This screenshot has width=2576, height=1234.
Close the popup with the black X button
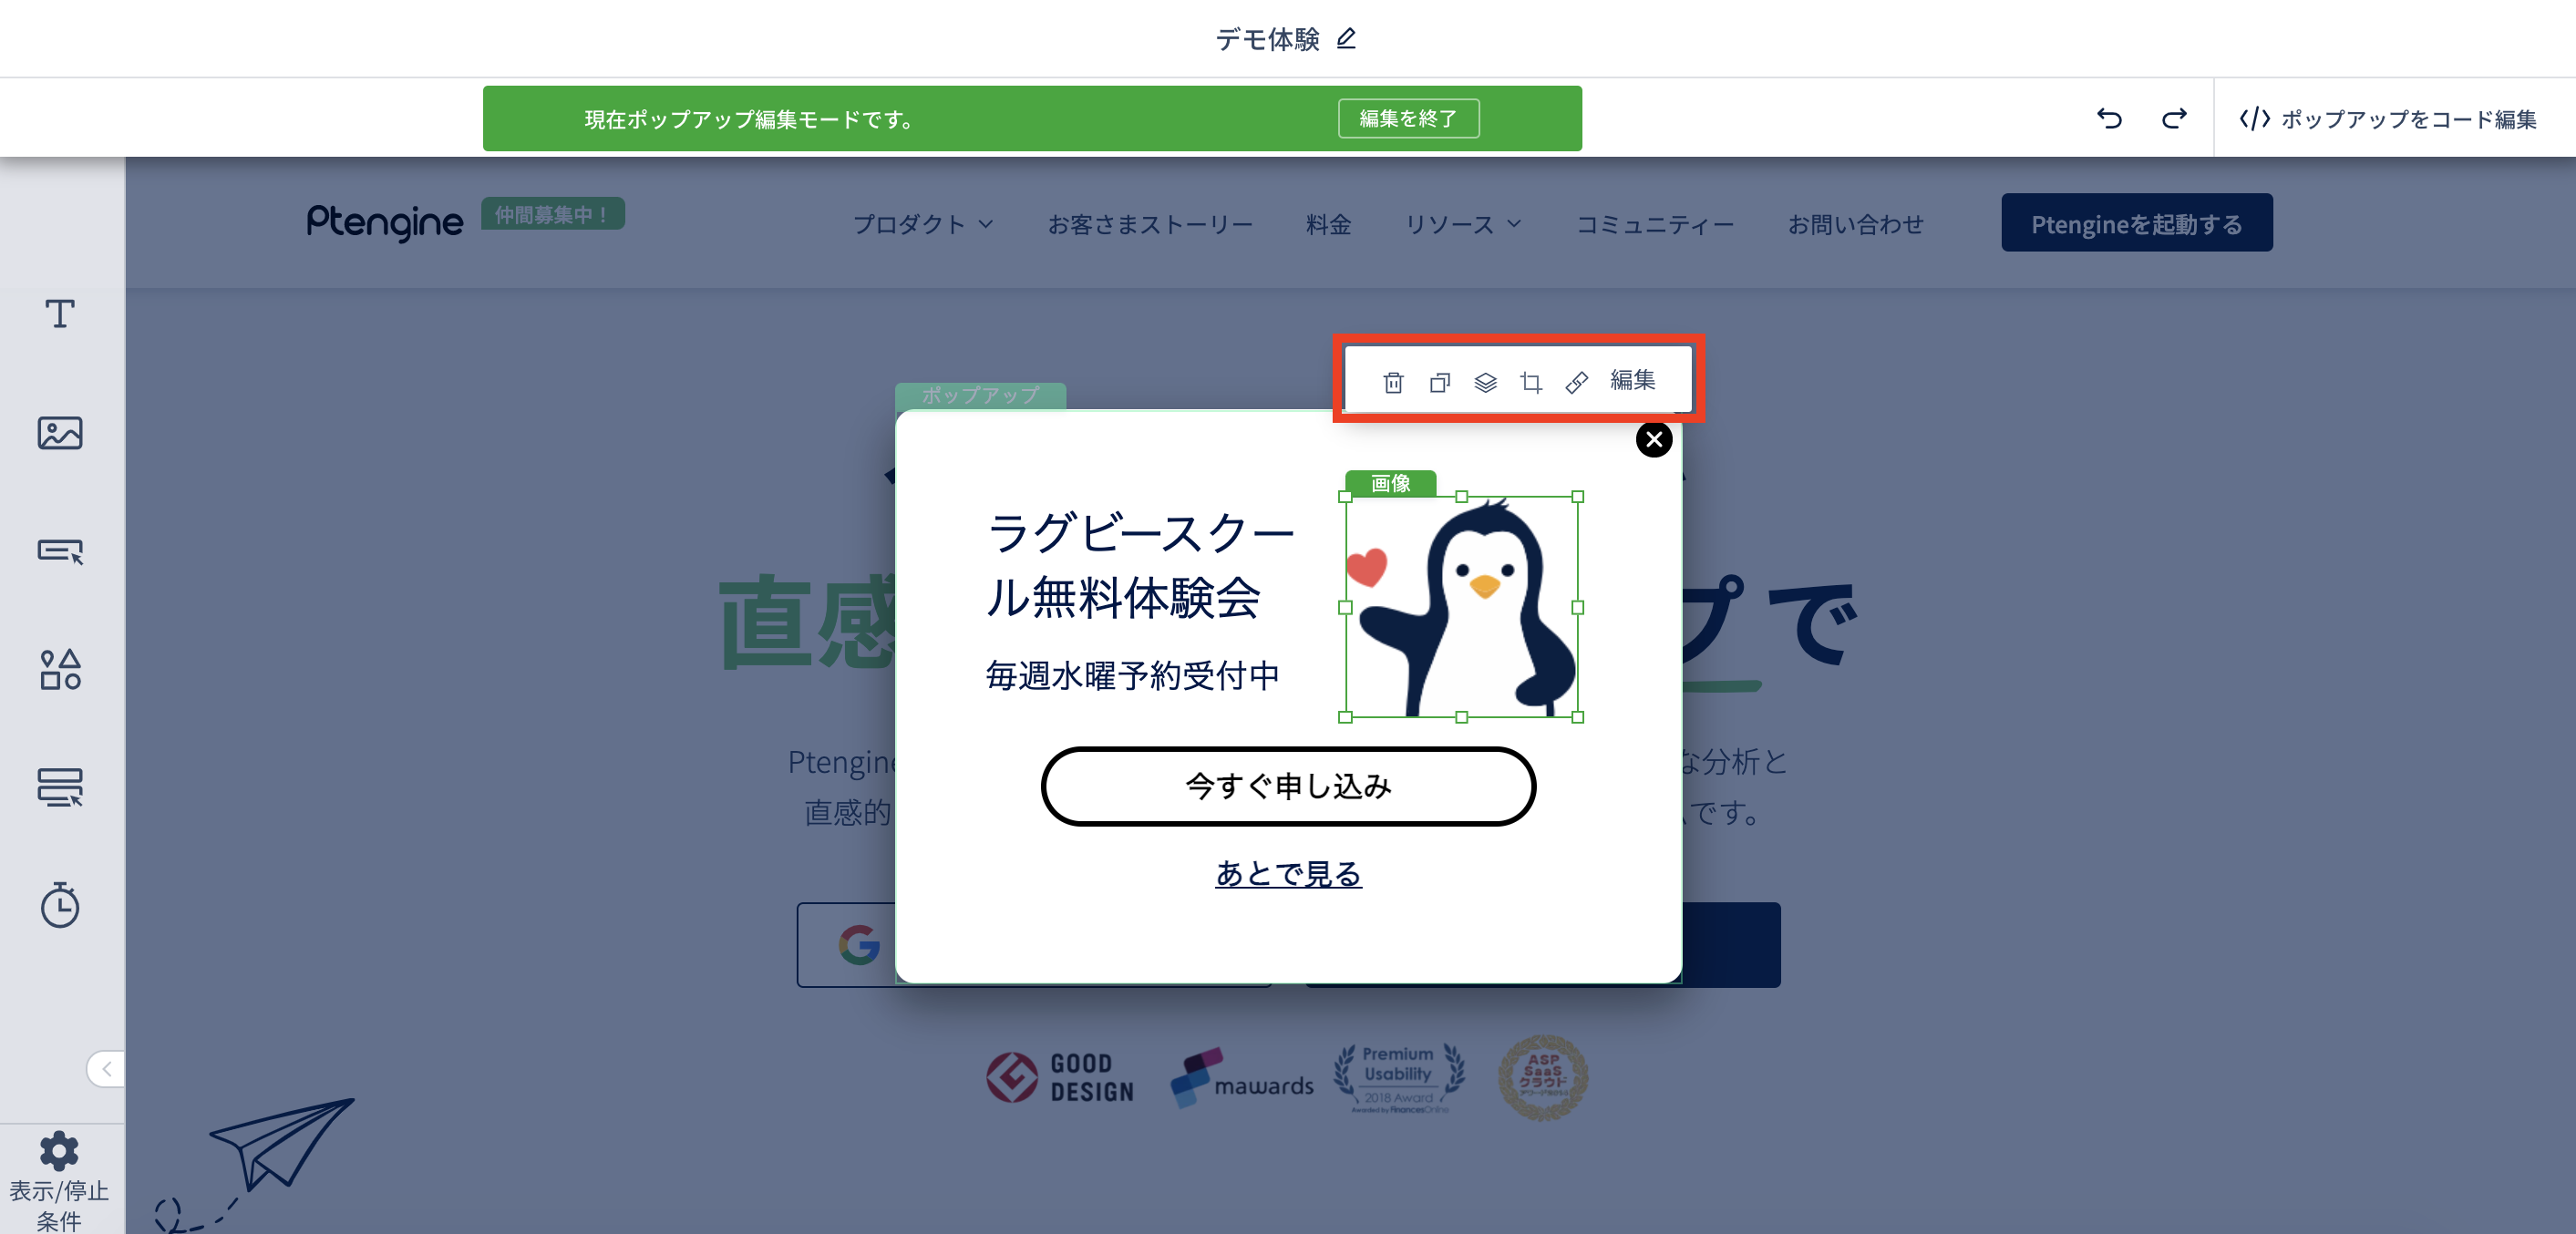pyautogui.click(x=1654, y=439)
